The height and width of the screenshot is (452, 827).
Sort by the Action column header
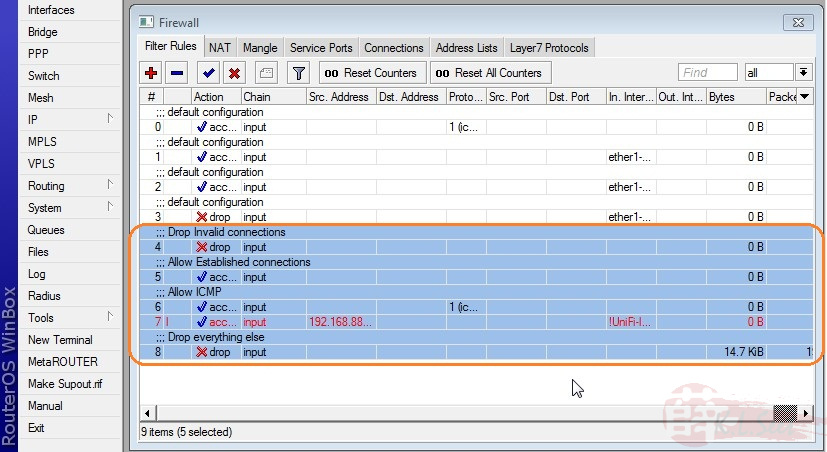[x=216, y=97]
